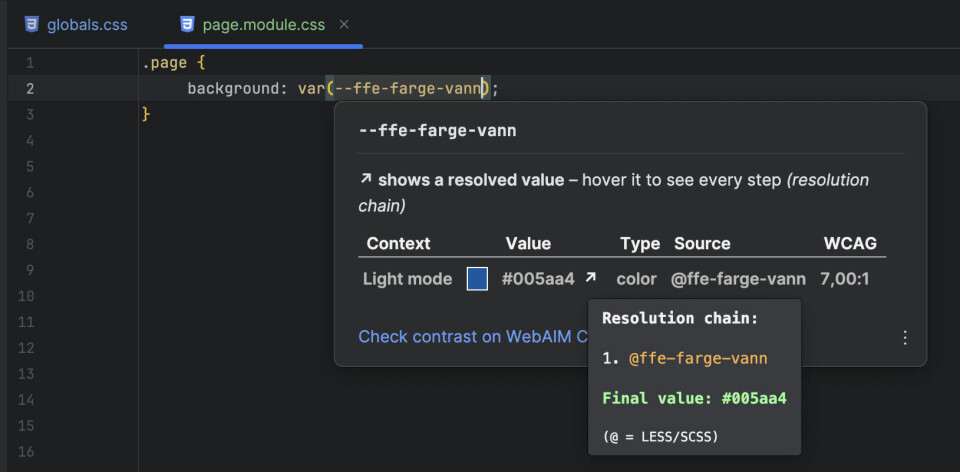The height and width of the screenshot is (472, 960).
Task: Open the popup's three-dot options menu
Action: point(905,338)
